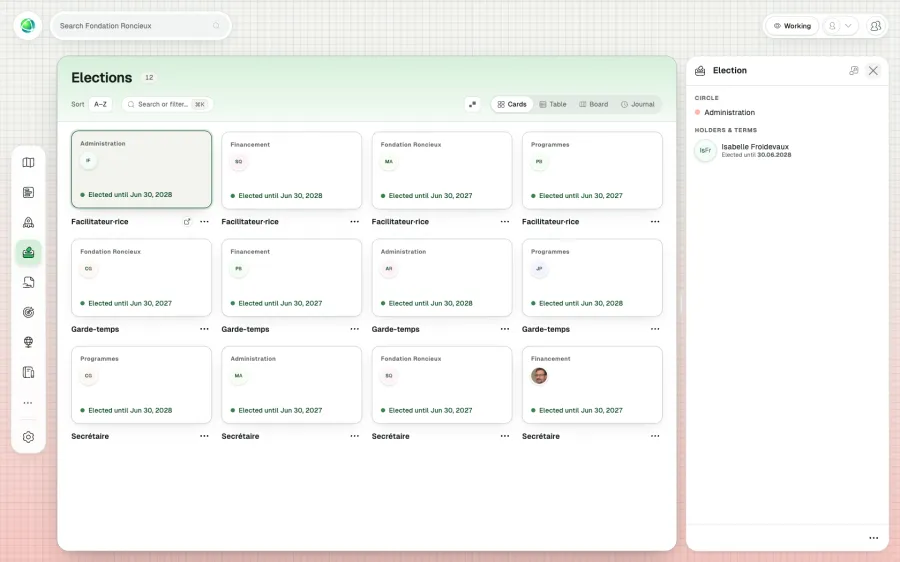Open more options for Fondation Roncieux Facilitateur·rice card
This screenshot has width=900, height=562.
[505, 222]
